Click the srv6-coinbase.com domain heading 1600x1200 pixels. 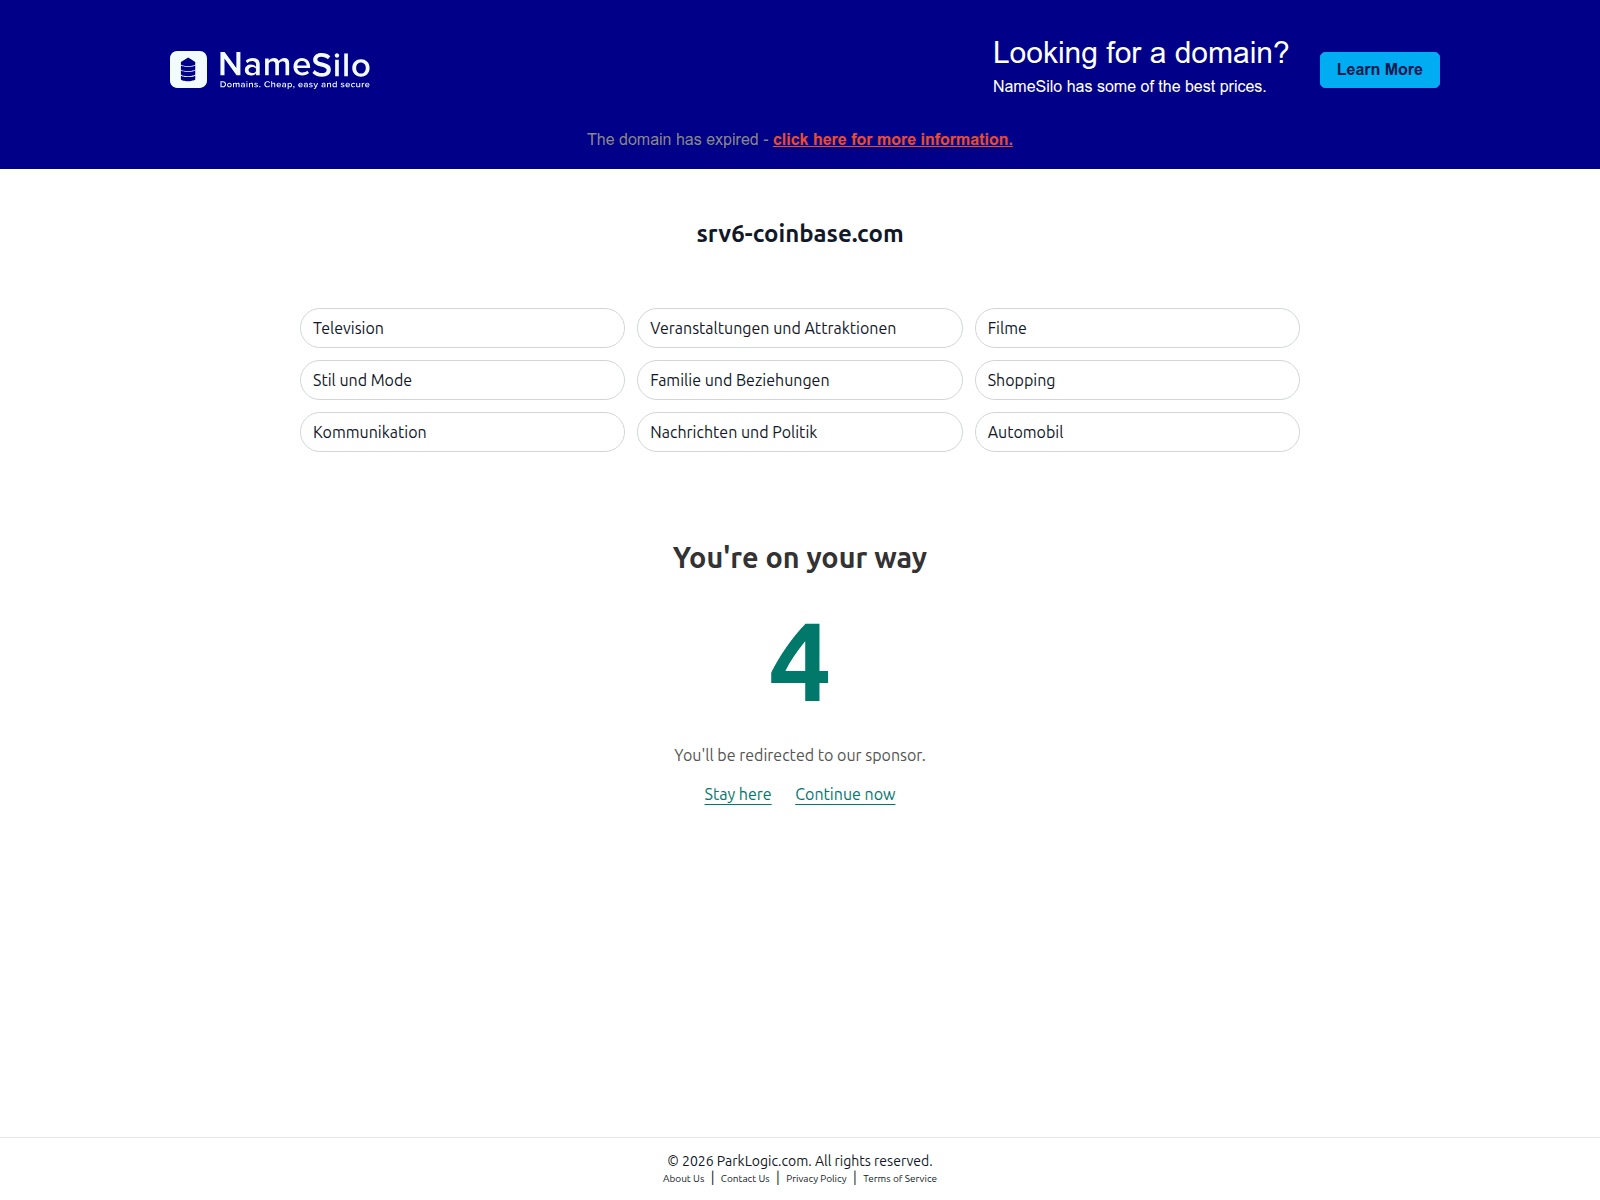(800, 234)
